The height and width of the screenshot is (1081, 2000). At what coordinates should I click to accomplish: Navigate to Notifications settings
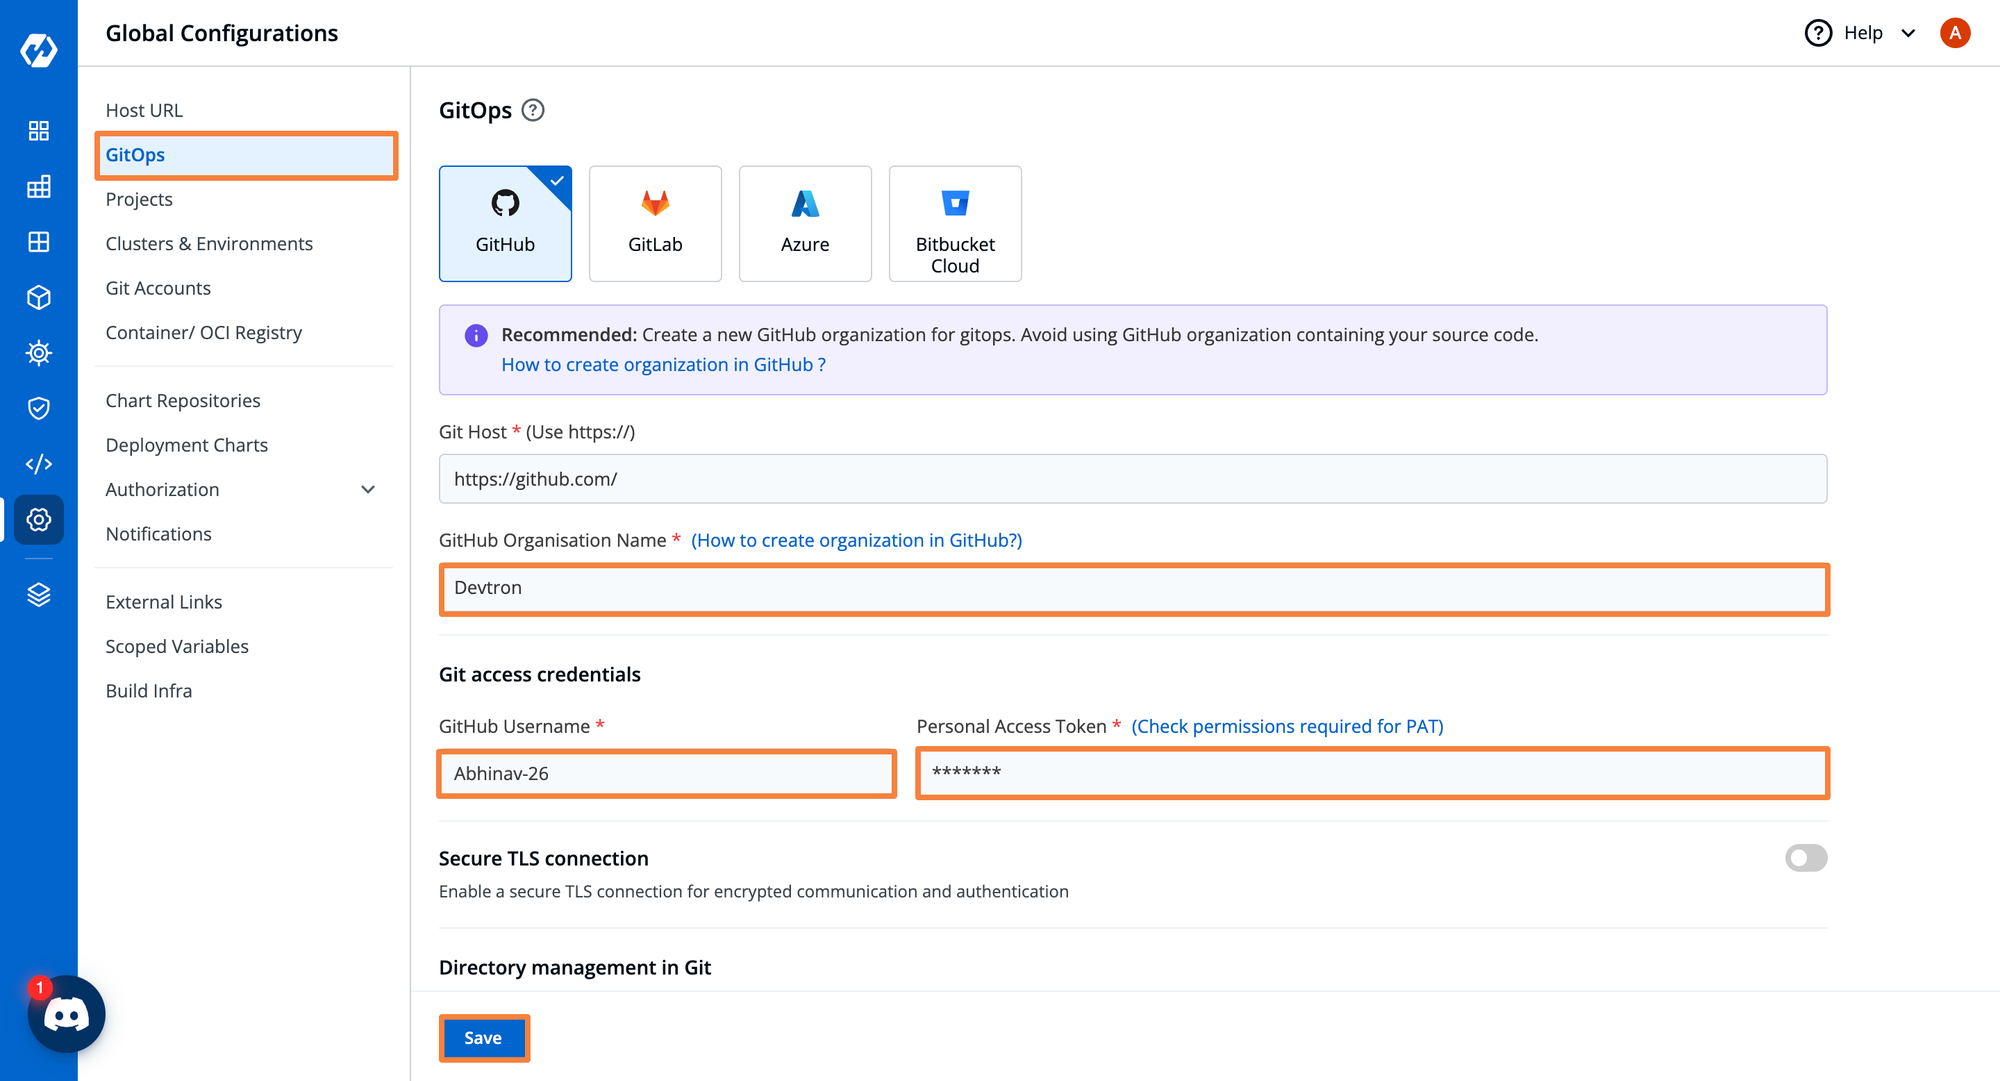(x=158, y=533)
